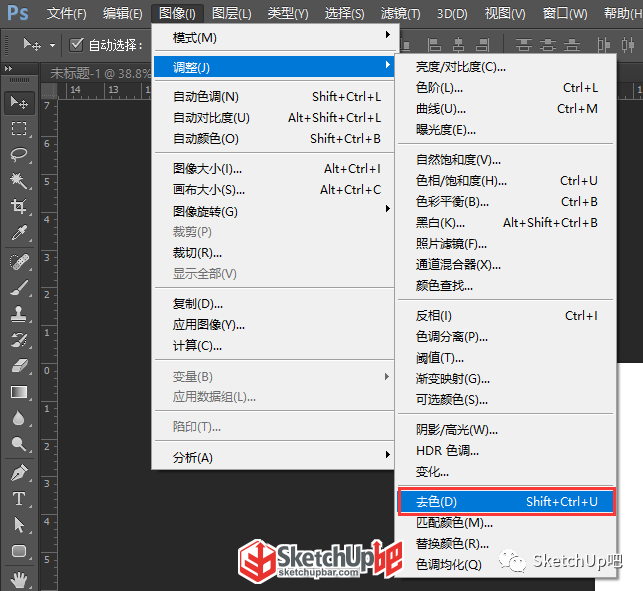Select the Rectangular Marquee tool
Image resolution: width=643 pixels, height=591 pixels.
[19, 128]
